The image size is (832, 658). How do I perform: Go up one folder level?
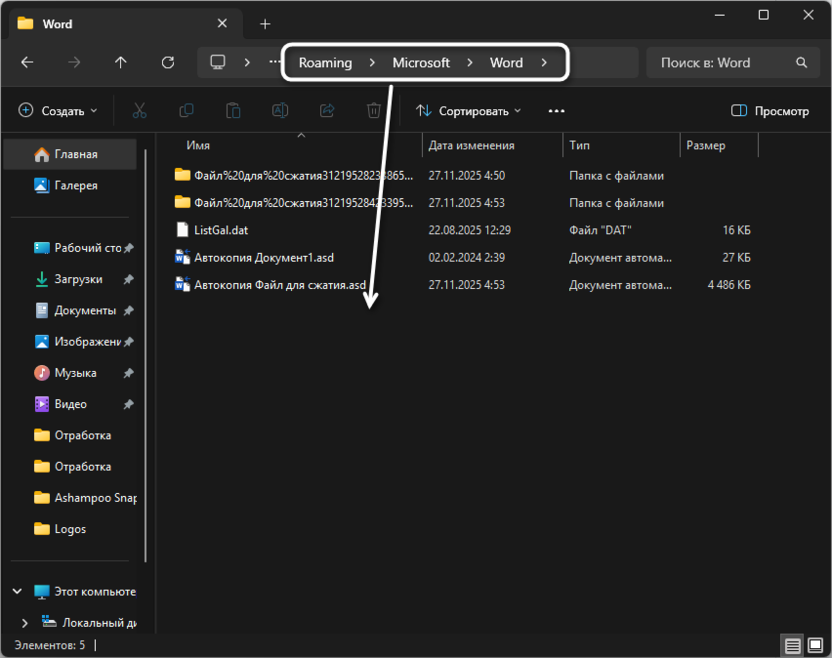click(121, 62)
